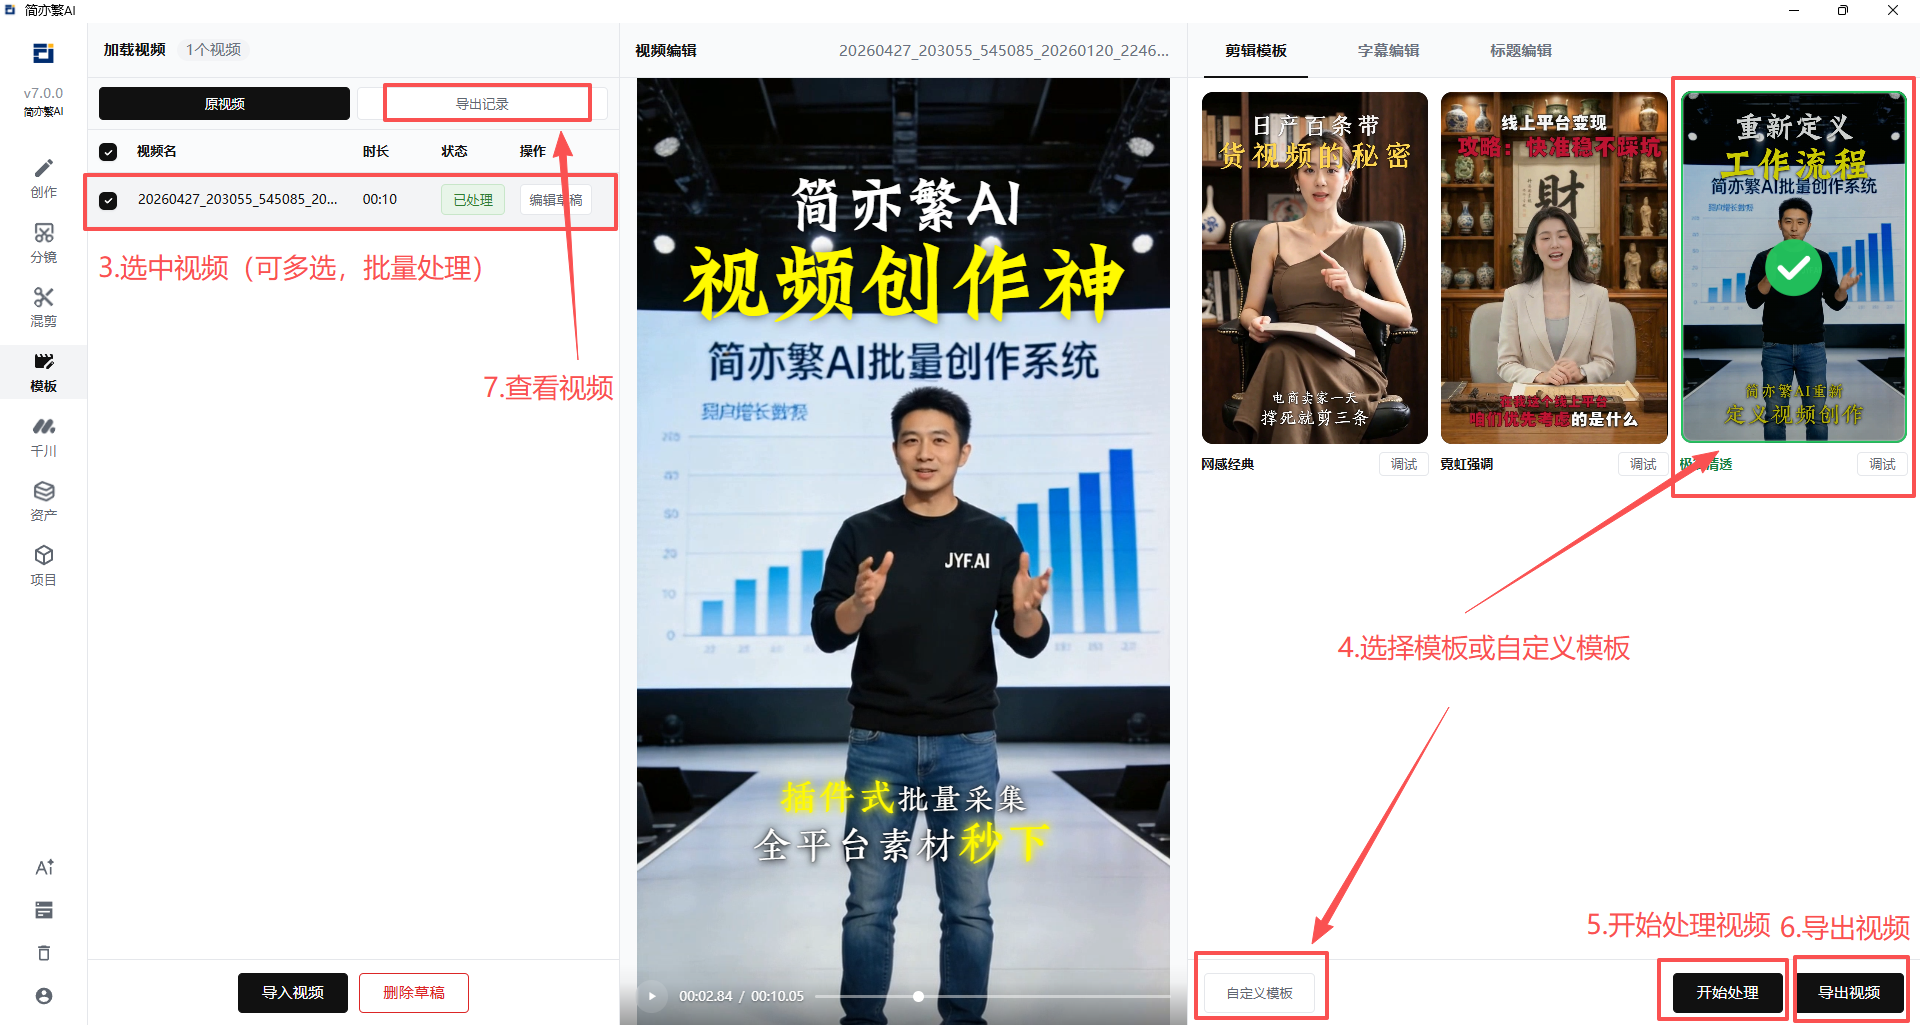This screenshot has height=1025, width=1920.
Task: Open the 混剪 scissors section
Action: [x=43, y=307]
